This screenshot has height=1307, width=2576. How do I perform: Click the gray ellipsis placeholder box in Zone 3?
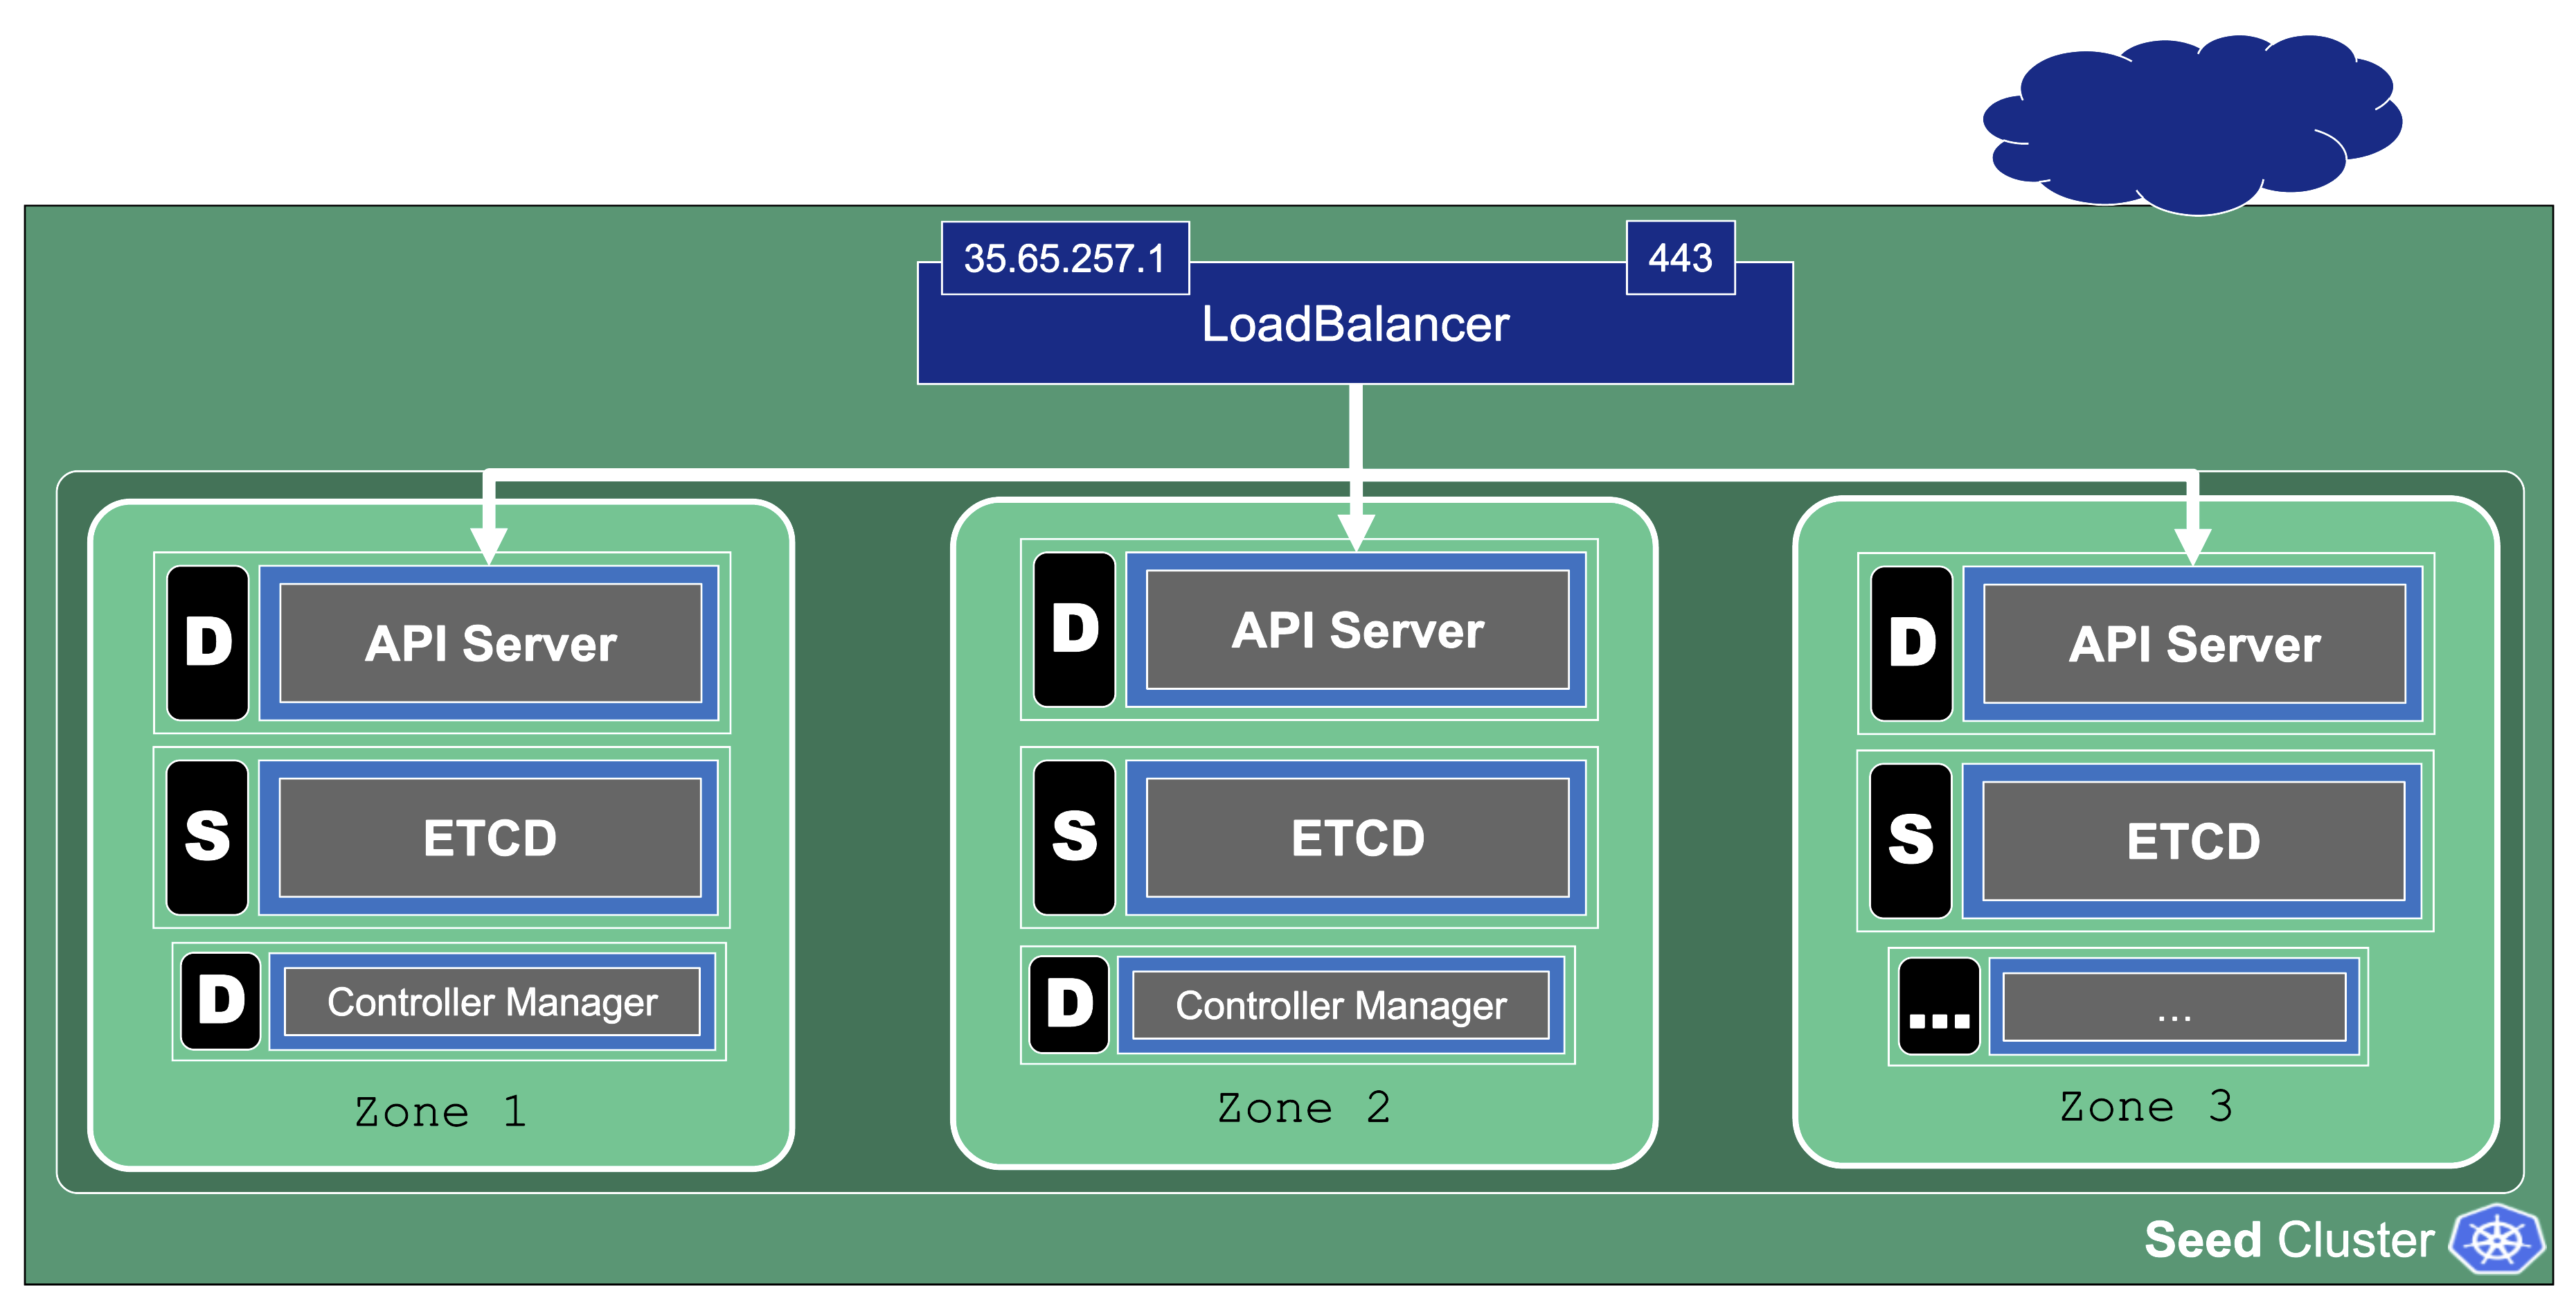2174,1007
